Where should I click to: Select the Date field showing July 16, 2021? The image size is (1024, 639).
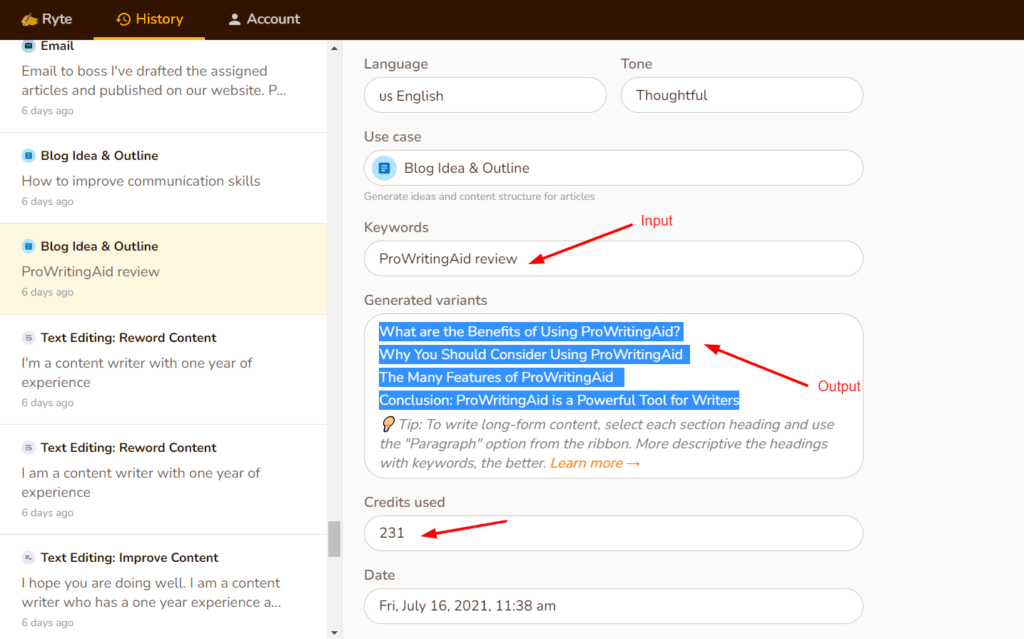[x=613, y=606]
